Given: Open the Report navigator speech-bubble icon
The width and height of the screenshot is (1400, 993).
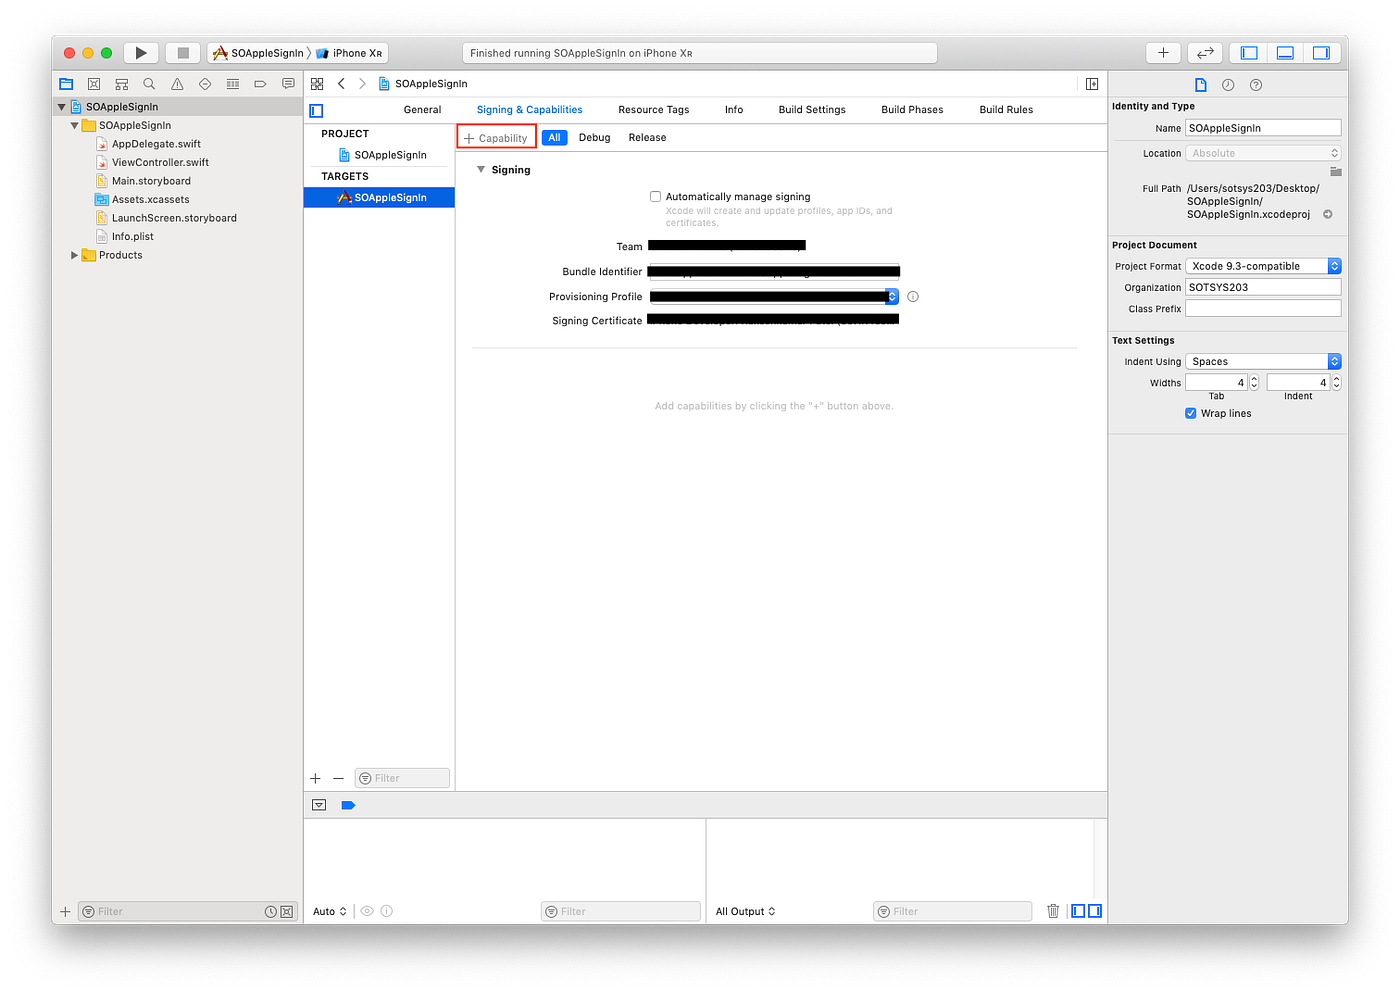Looking at the screenshot, I should pos(288,84).
